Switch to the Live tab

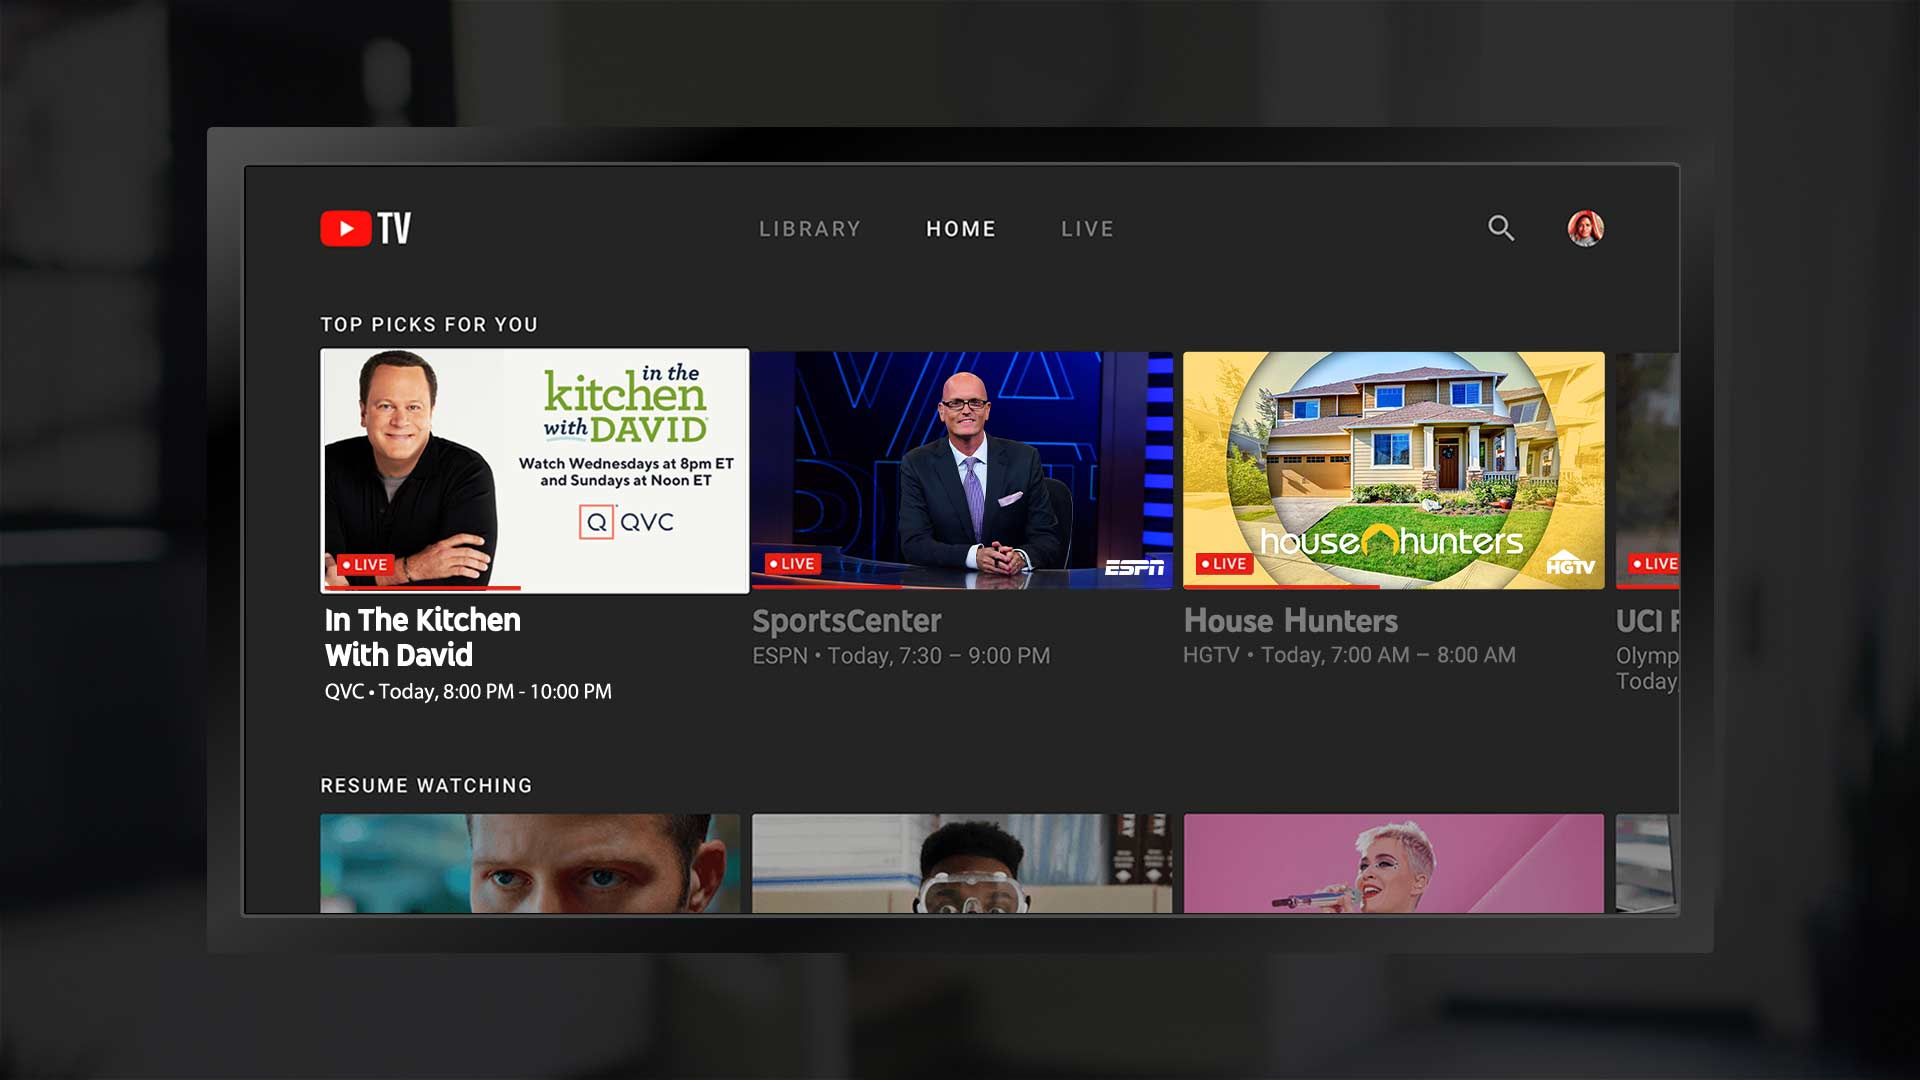click(x=1087, y=229)
